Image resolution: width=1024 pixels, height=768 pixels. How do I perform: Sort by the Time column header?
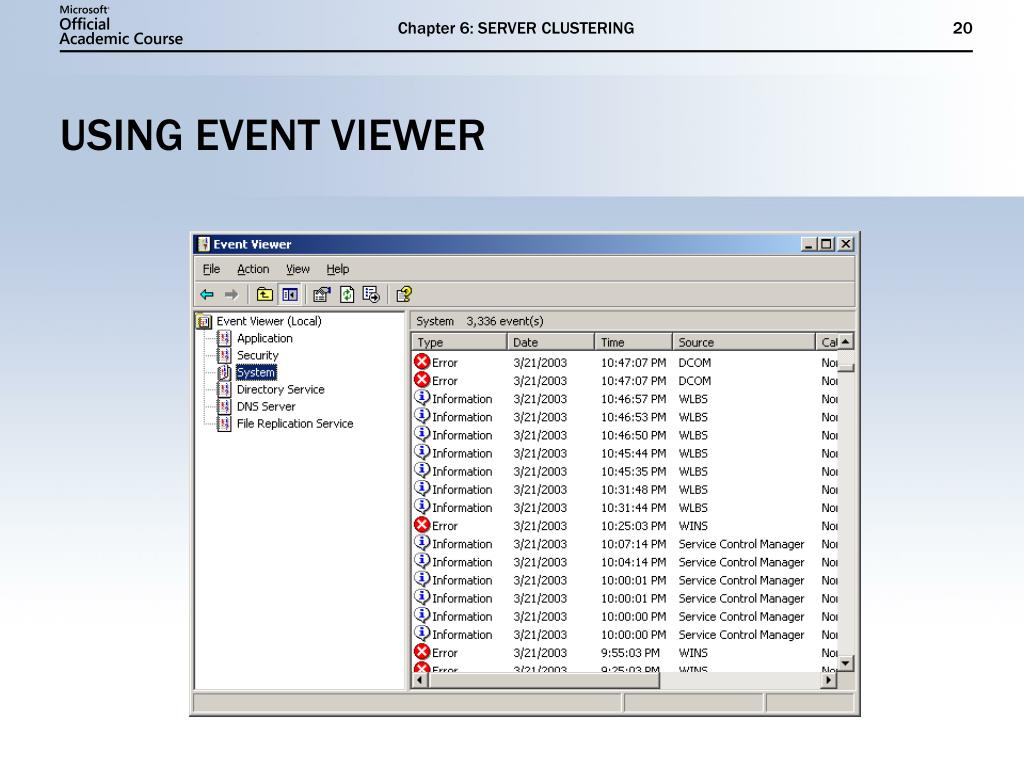633,342
